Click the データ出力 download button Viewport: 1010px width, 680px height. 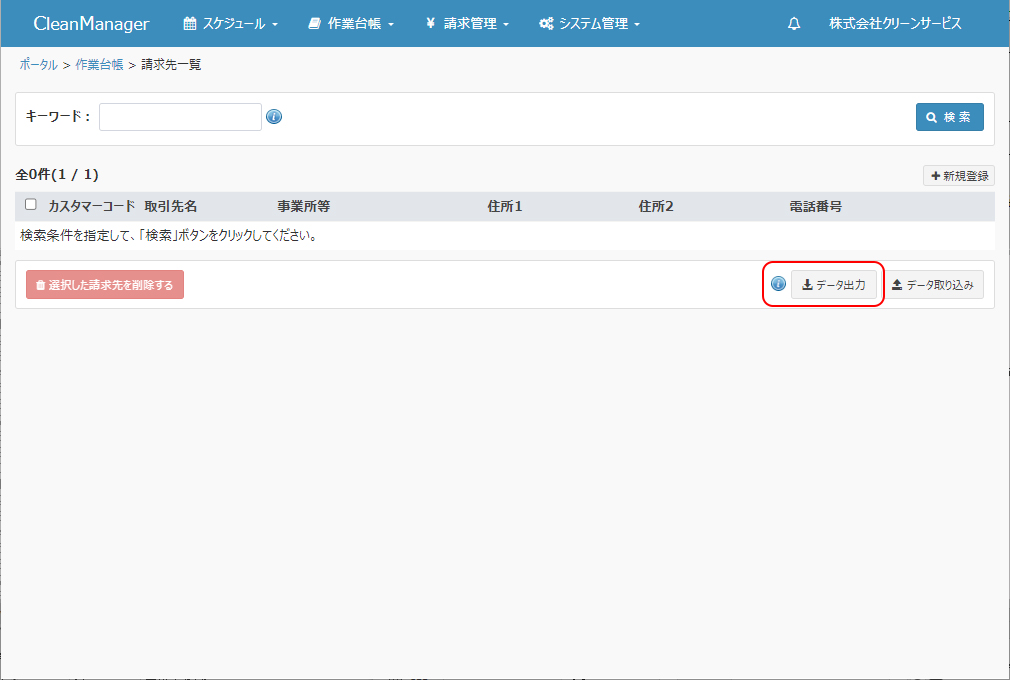pos(834,285)
